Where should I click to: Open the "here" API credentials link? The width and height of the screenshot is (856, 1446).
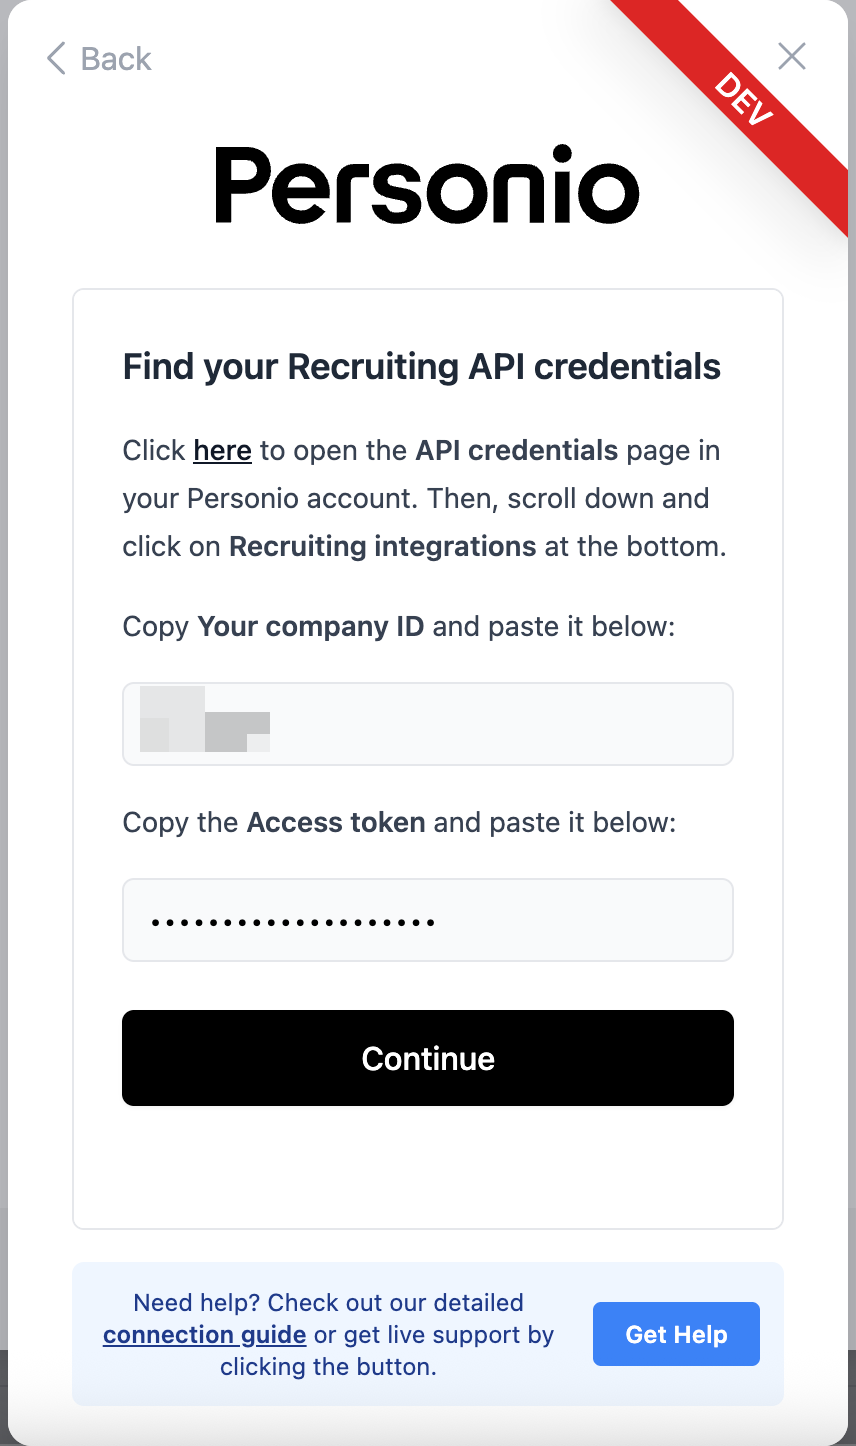point(222,450)
